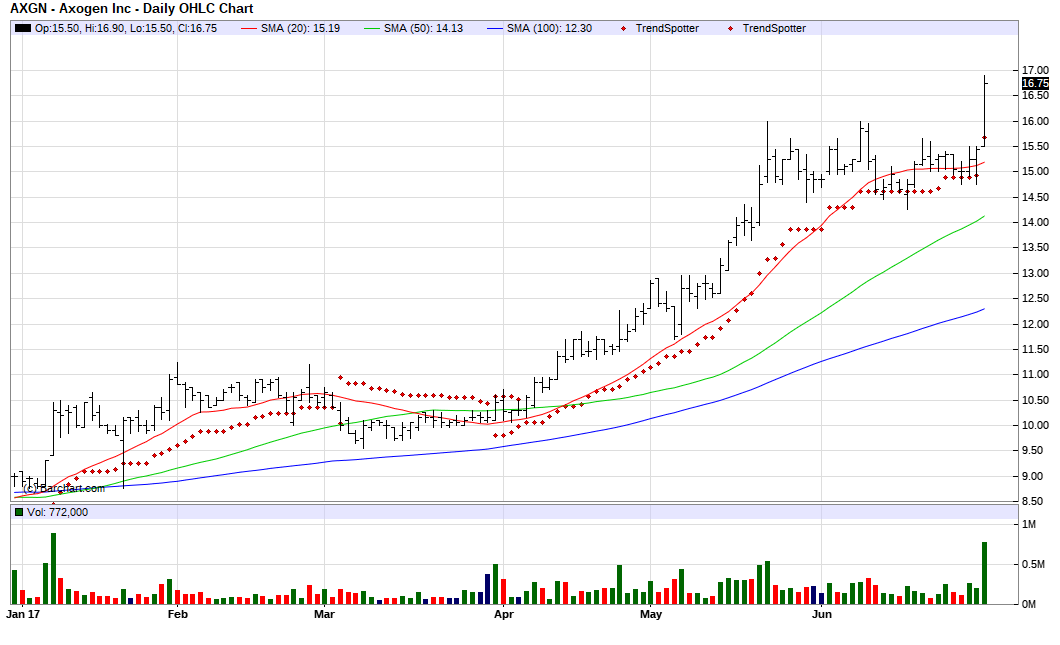Click the 0M volume axis label
Screen dimensions: 1060x645
1029,604
